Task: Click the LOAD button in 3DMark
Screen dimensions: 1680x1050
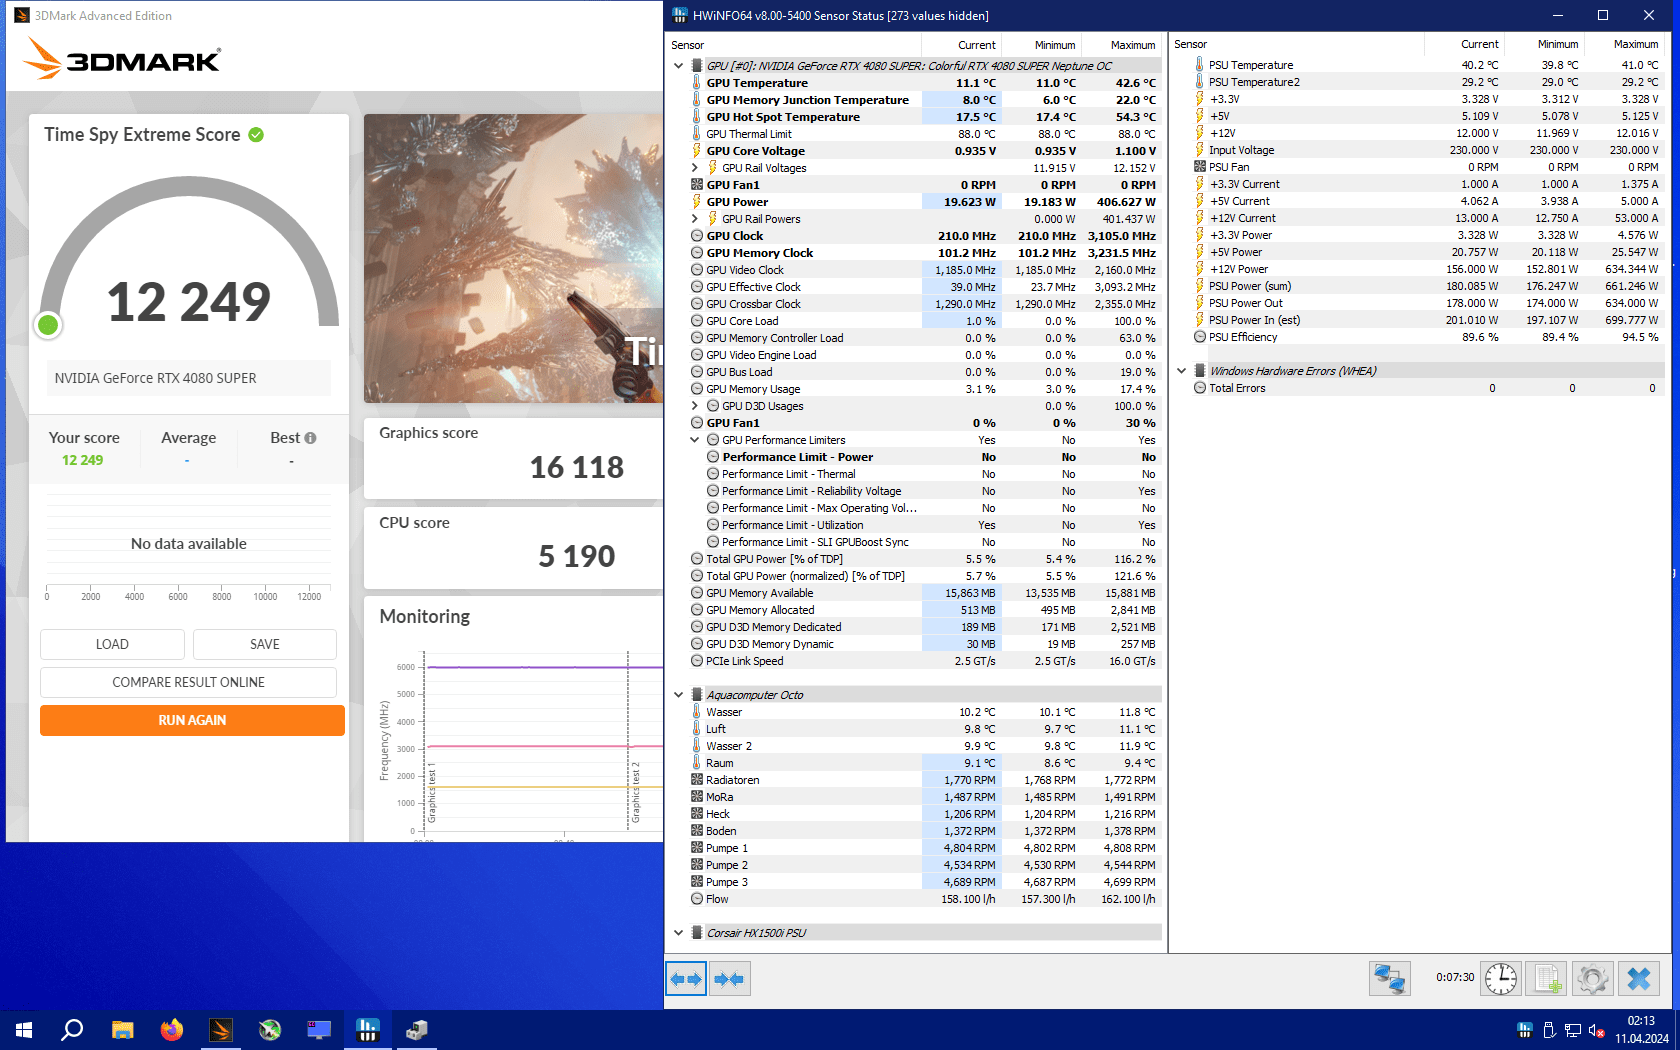Action: [x=112, y=644]
